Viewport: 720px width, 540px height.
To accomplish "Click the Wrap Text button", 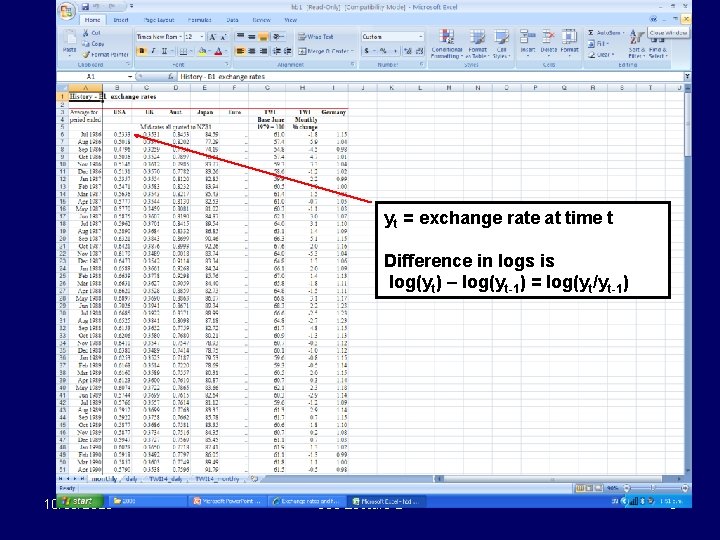I will click(316, 37).
